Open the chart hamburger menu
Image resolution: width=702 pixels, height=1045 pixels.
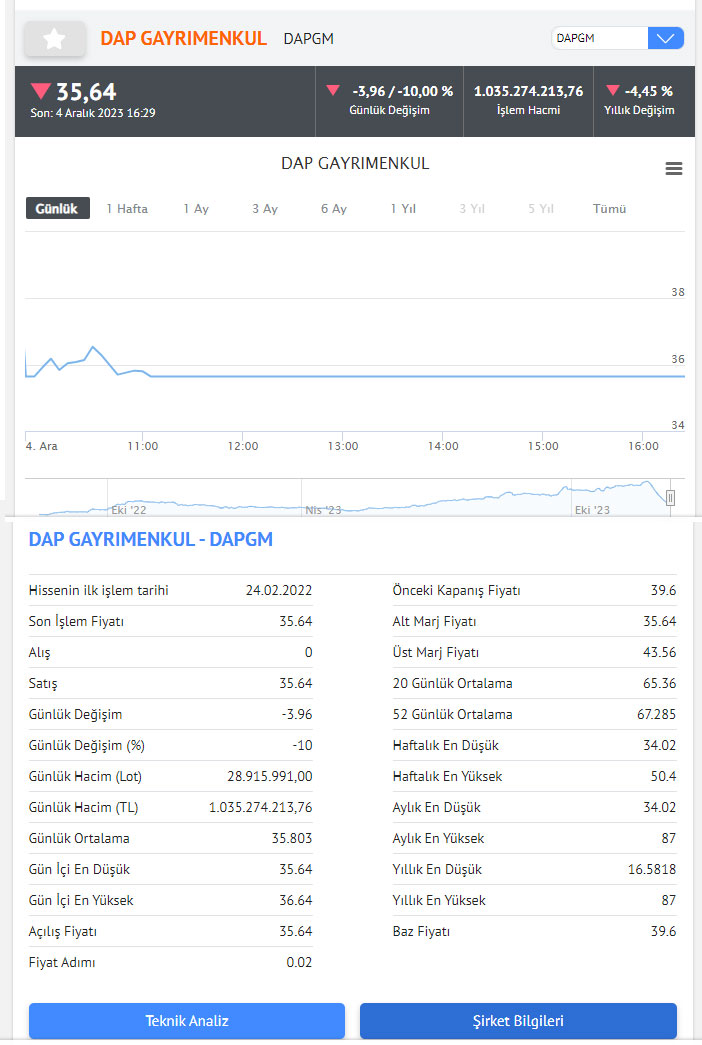[x=673, y=169]
